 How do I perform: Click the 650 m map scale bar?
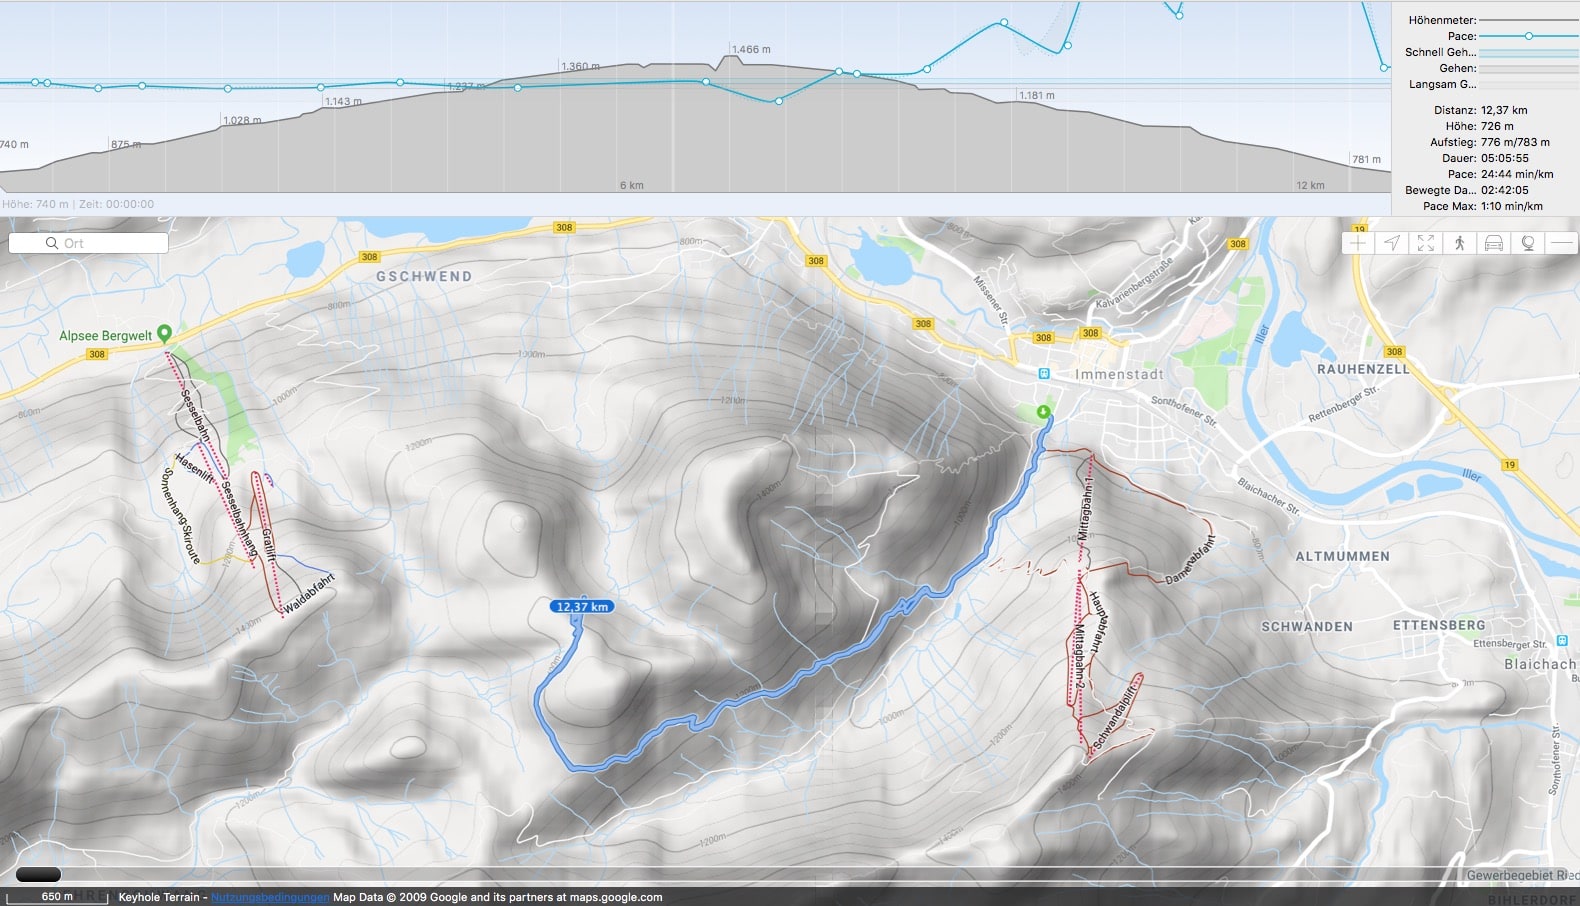[x=57, y=897]
